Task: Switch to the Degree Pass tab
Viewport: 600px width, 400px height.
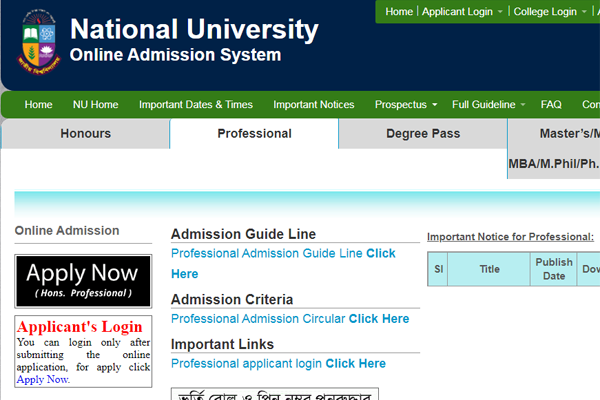Action: [423, 134]
